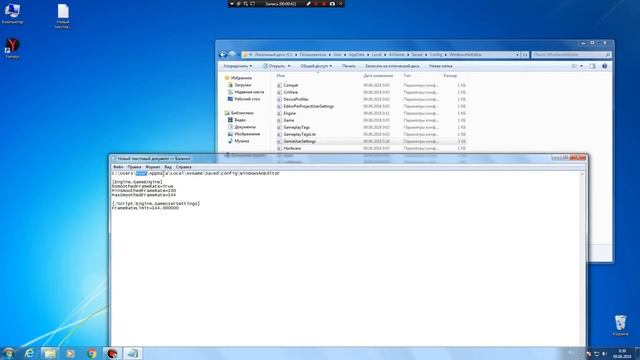Select the Hardware file
Viewport: 640px width, 360px height.
click(x=292, y=148)
